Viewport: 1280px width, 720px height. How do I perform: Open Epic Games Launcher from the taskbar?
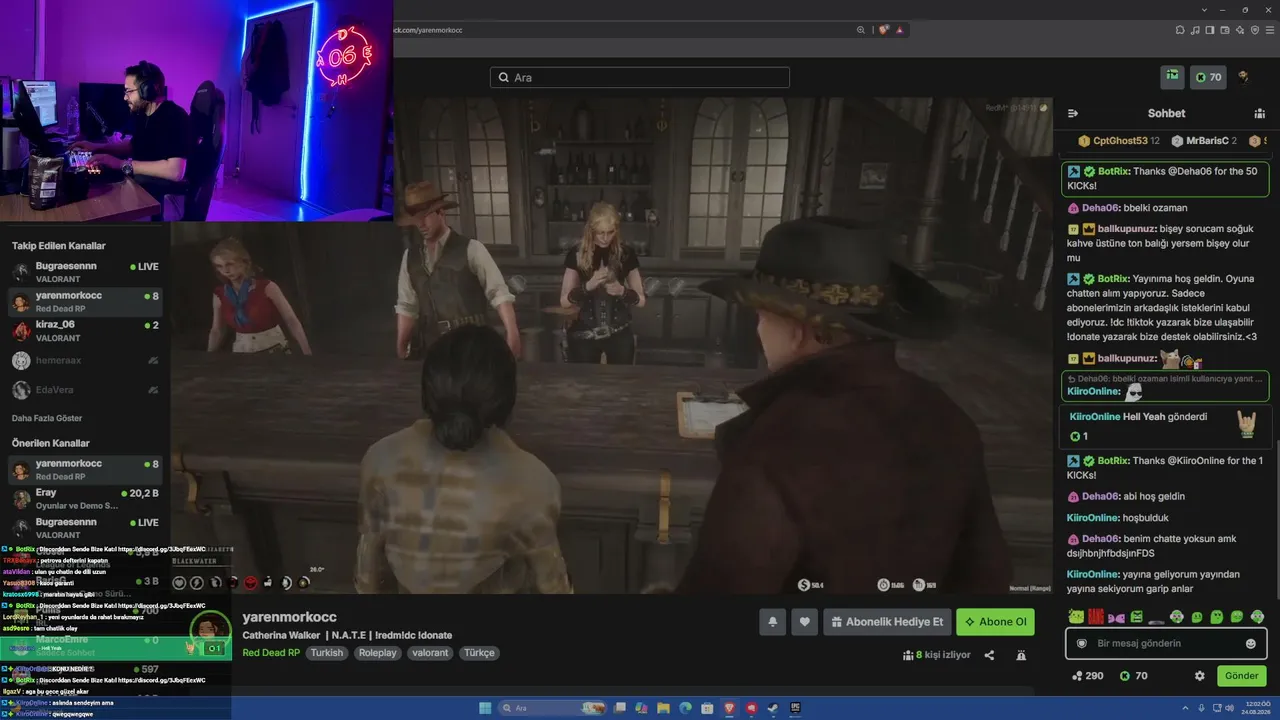(x=795, y=708)
